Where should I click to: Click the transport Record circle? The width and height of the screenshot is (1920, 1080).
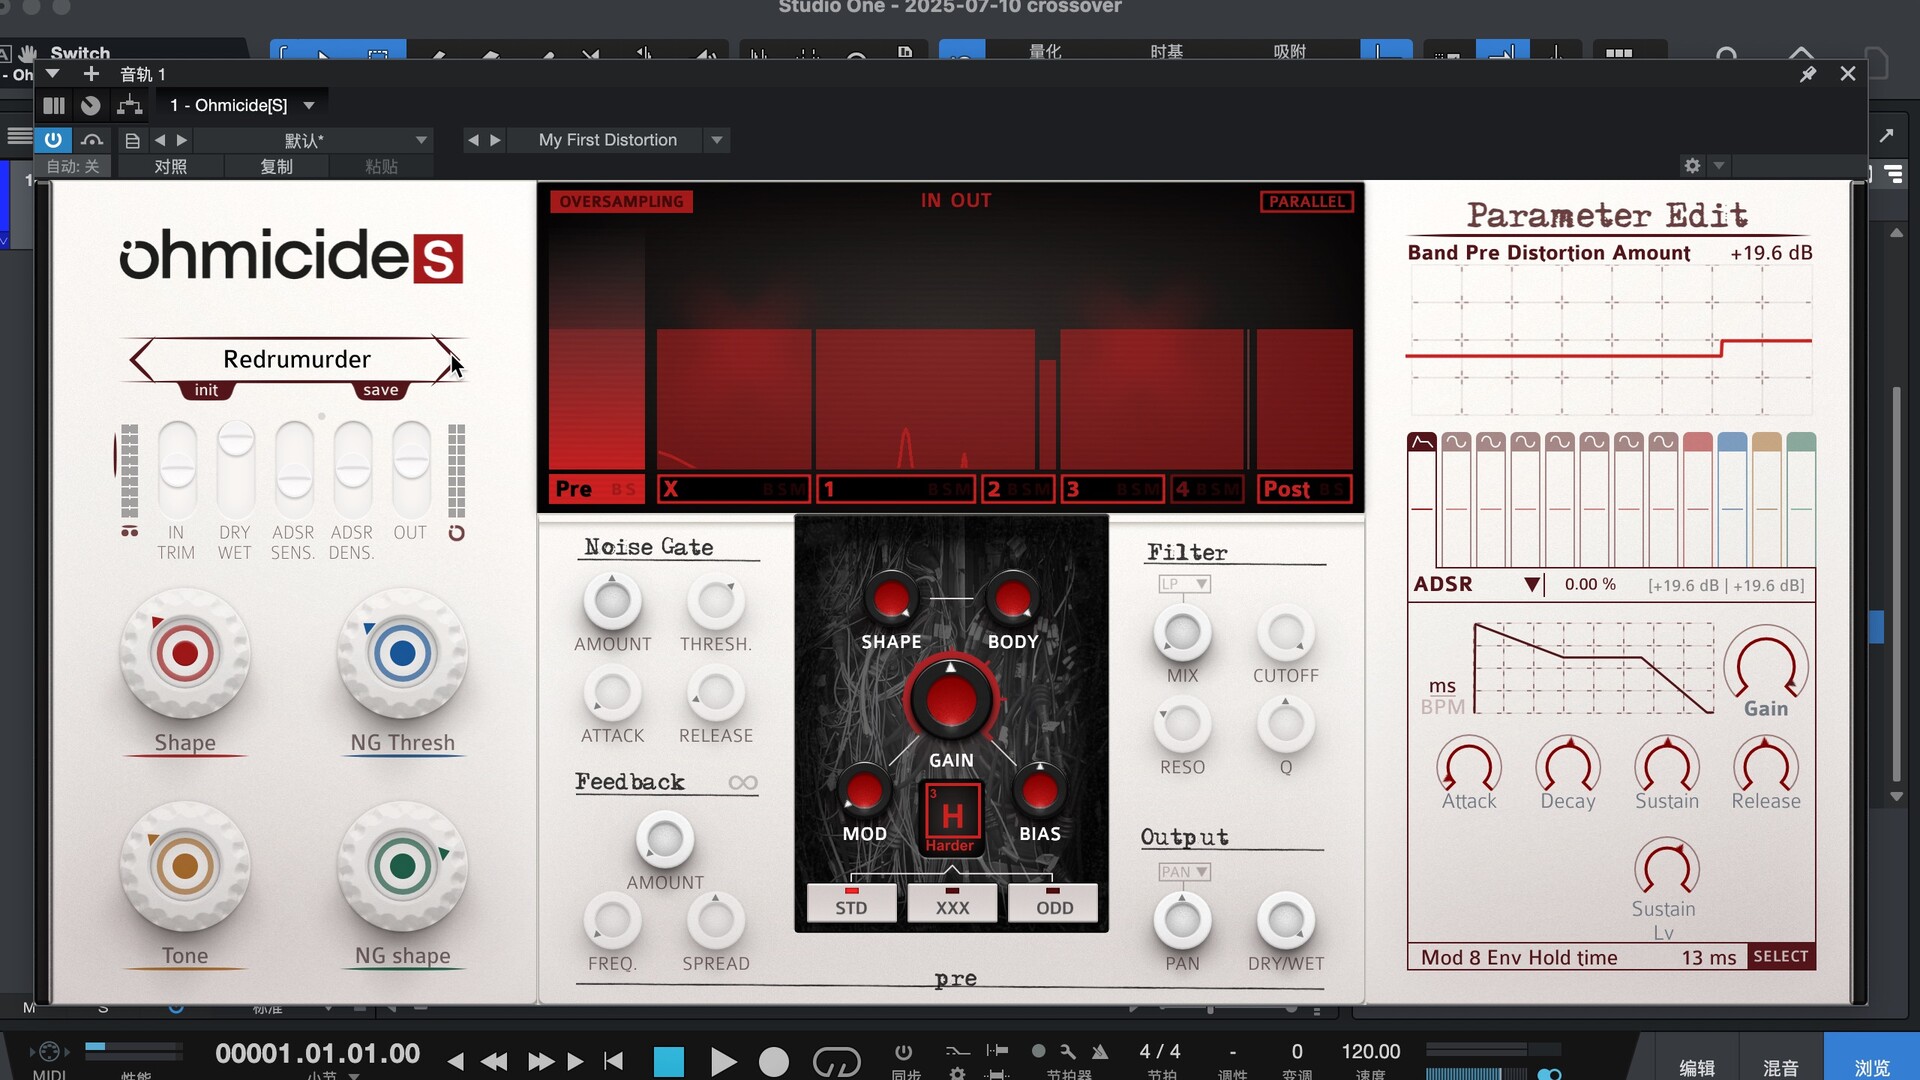point(774,1061)
